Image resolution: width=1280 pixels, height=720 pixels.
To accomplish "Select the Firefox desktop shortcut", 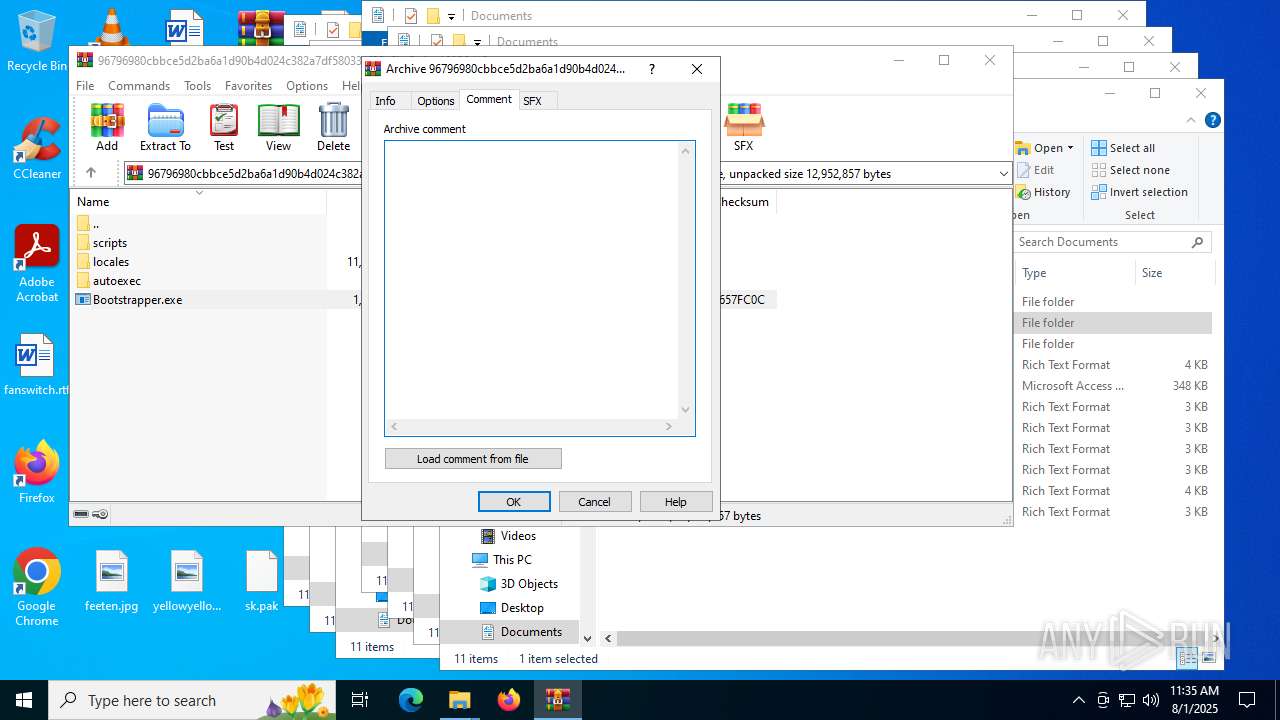I will click(x=37, y=471).
